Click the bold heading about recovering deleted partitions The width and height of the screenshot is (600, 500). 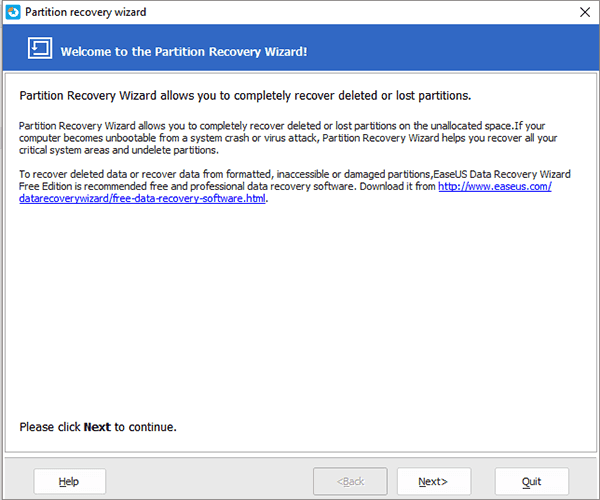pos(245,97)
